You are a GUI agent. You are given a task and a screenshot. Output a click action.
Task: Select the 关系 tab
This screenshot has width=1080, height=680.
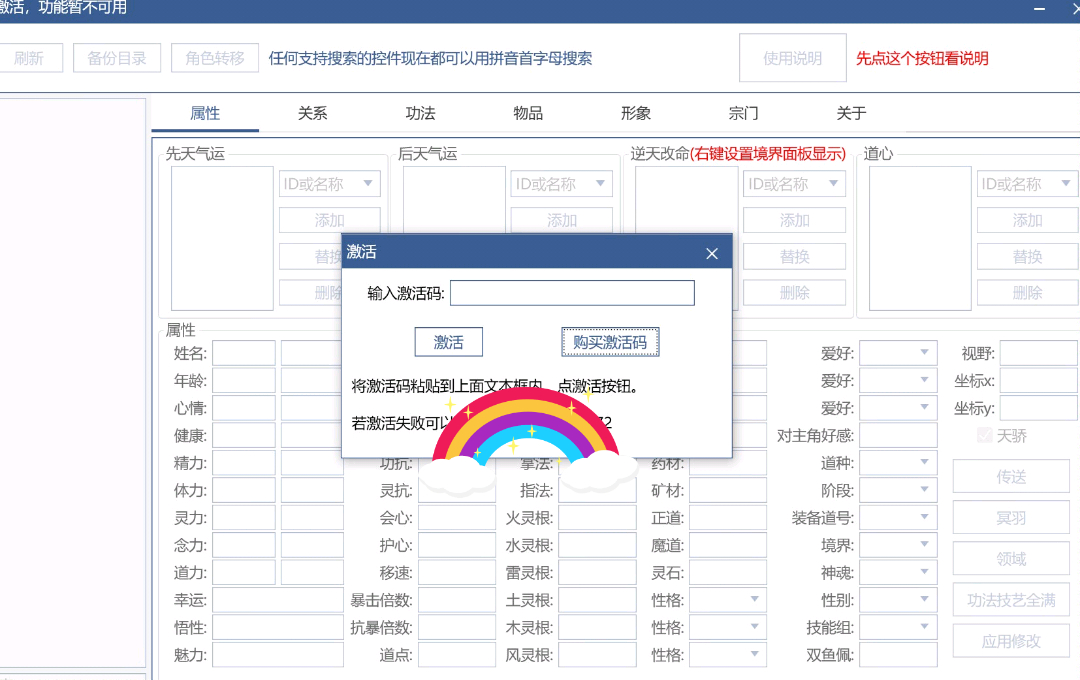[x=312, y=113]
